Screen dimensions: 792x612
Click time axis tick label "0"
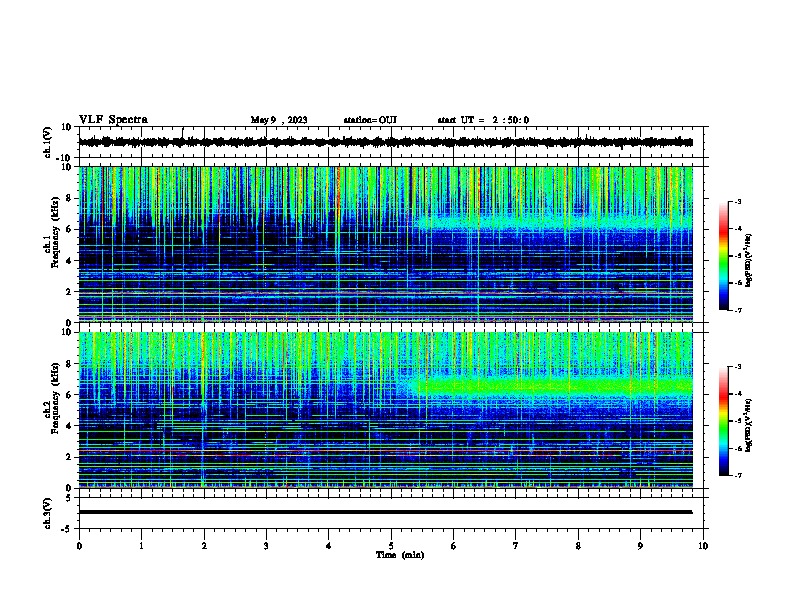(79, 546)
